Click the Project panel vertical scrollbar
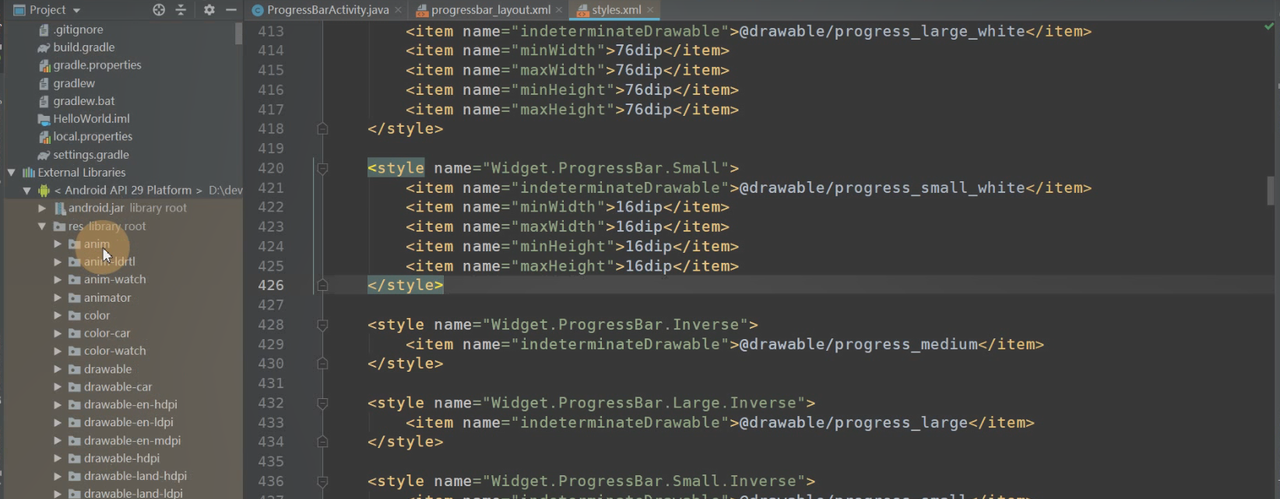 (238, 34)
